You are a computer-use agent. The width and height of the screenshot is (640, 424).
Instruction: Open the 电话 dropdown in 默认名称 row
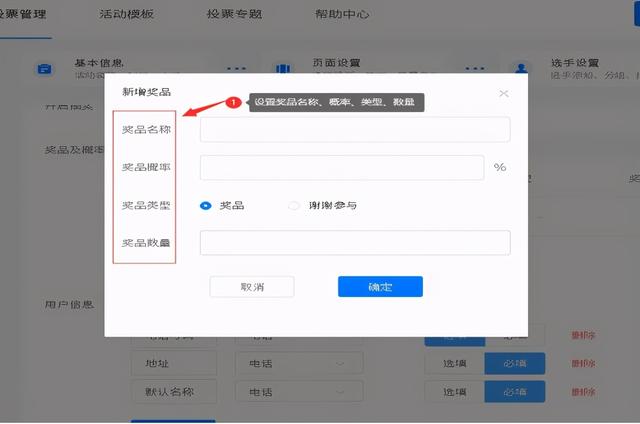tap(299, 392)
